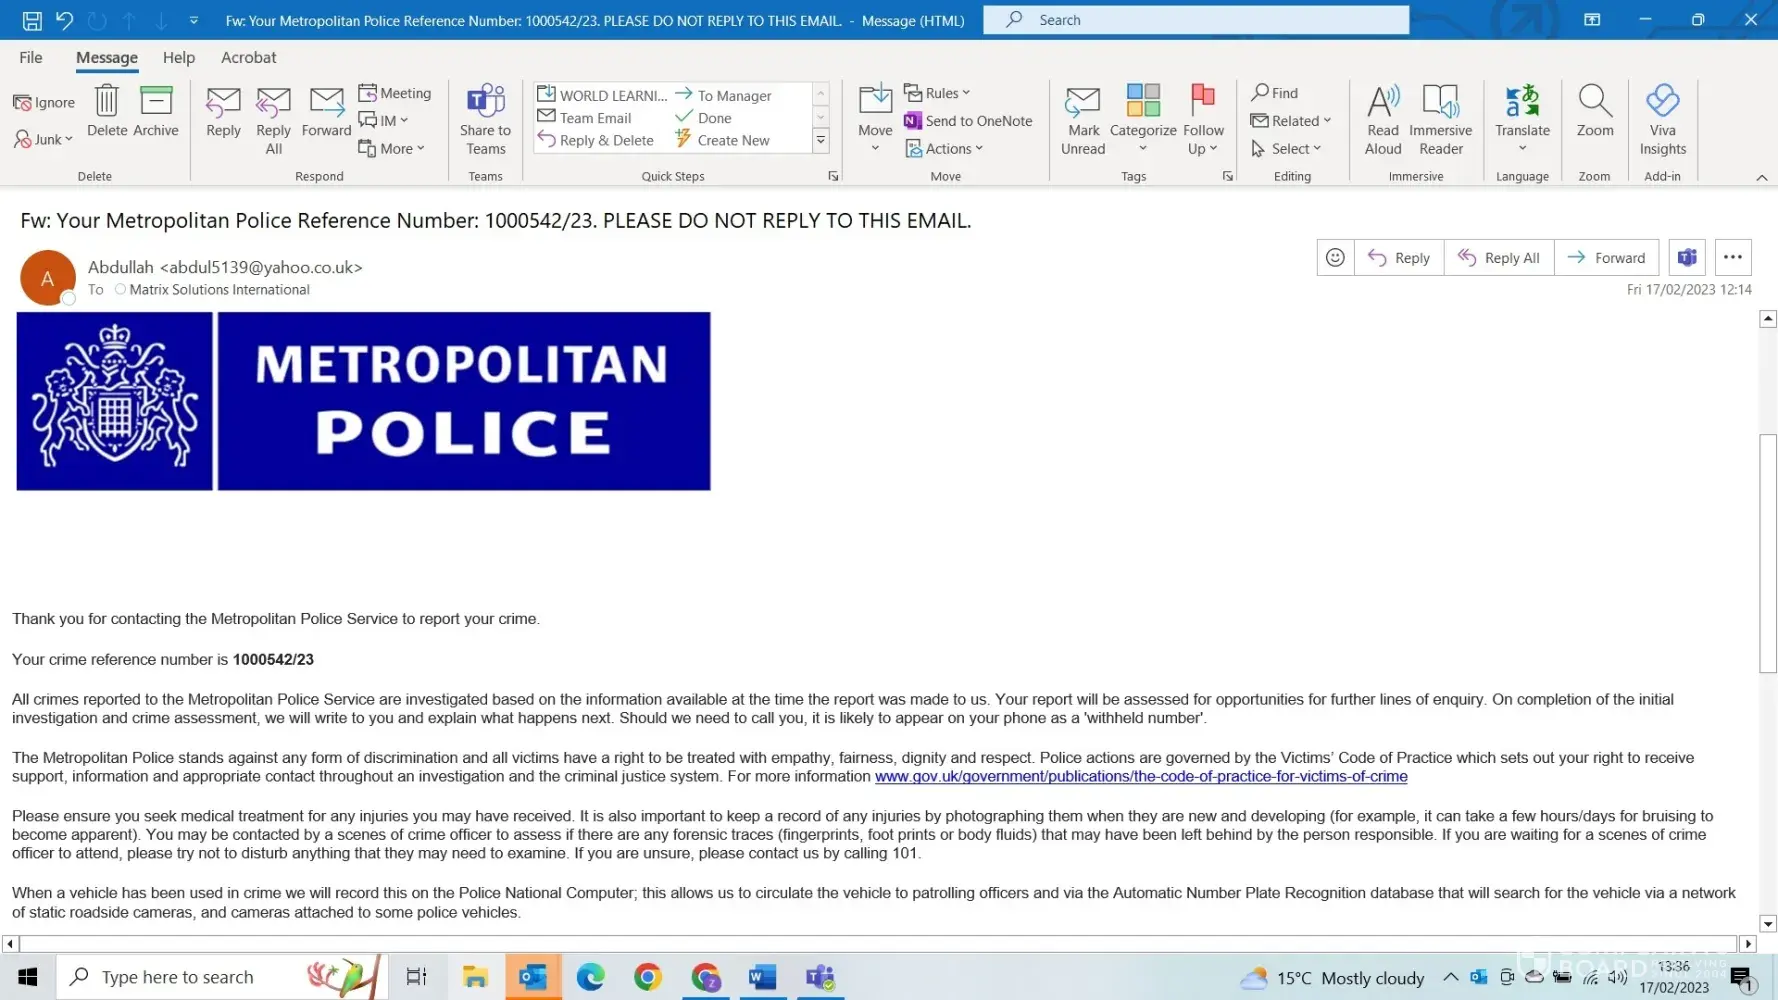This screenshot has height=1000, width=1778.
Task: Open the Translate dropdown
Action: click(1522, 120)
